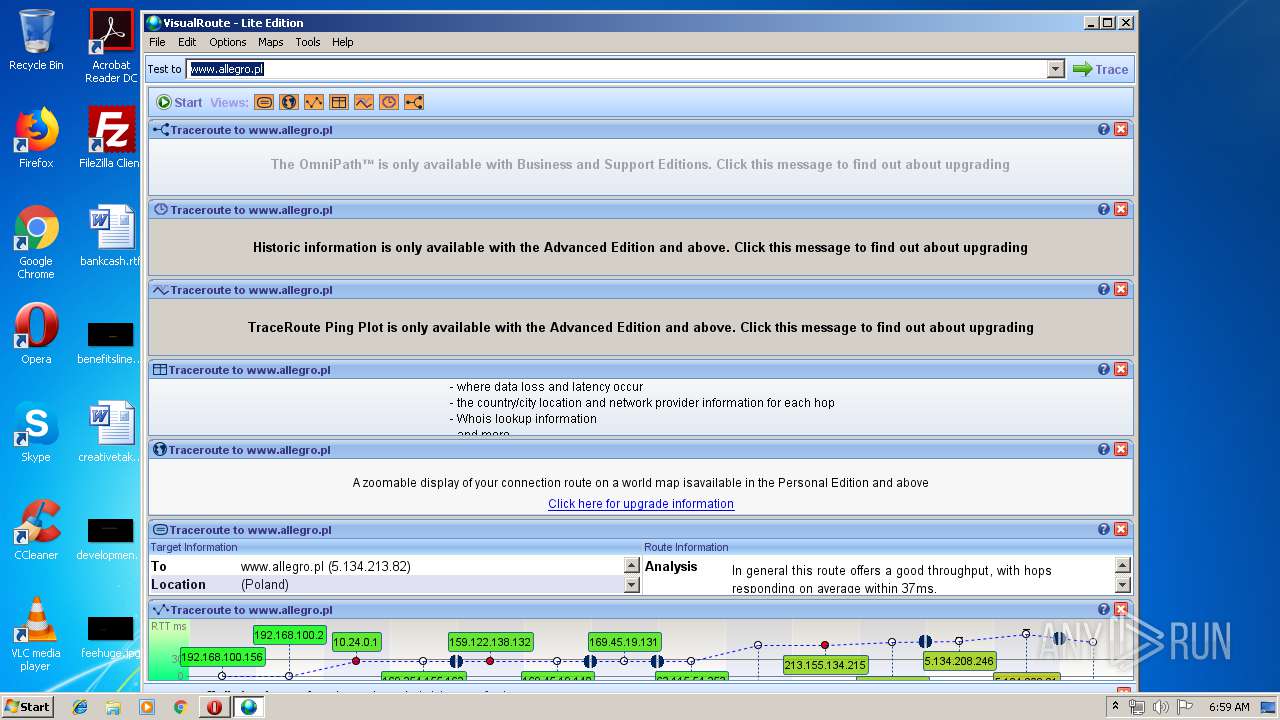Click help icon on table view panel
The width and height of the screenshot is (1280, 720).
(1104, 369)
